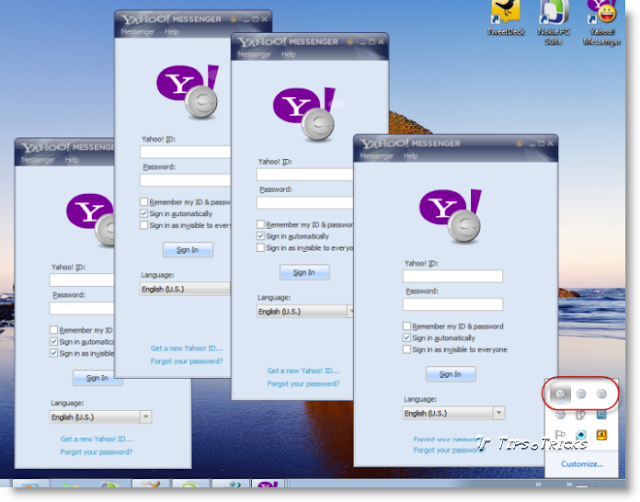The image size is (640, 502).
Task: Launch the Yahoo! Messenger desktop shortcut
Action: click(x=602, y=21)
